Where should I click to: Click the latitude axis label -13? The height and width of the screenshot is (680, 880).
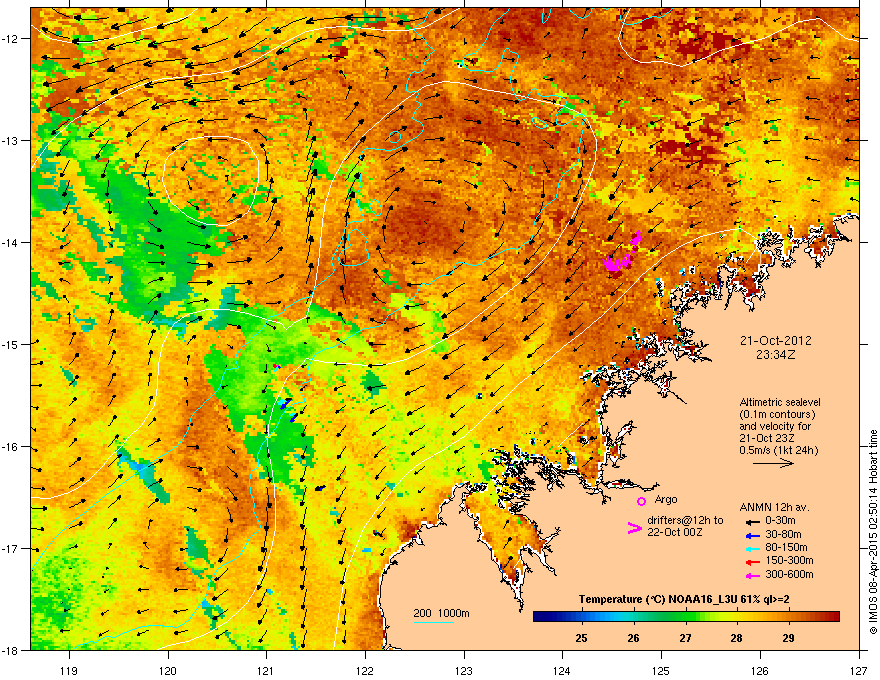click(11, 141)
